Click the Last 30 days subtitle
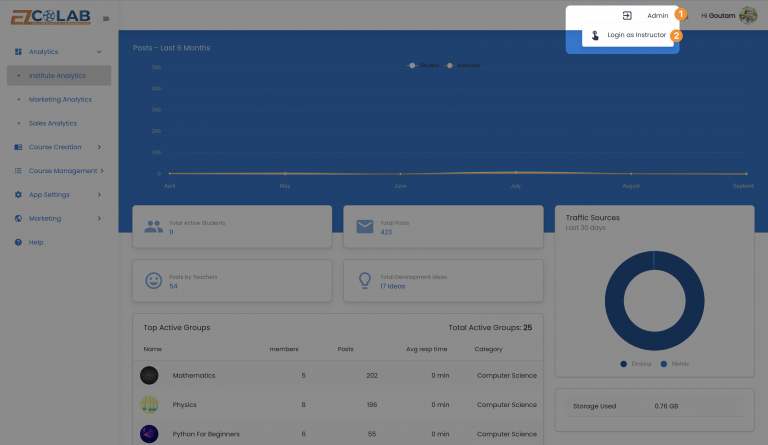The width and height of the screenshot is (768, 445). point(585,228)
